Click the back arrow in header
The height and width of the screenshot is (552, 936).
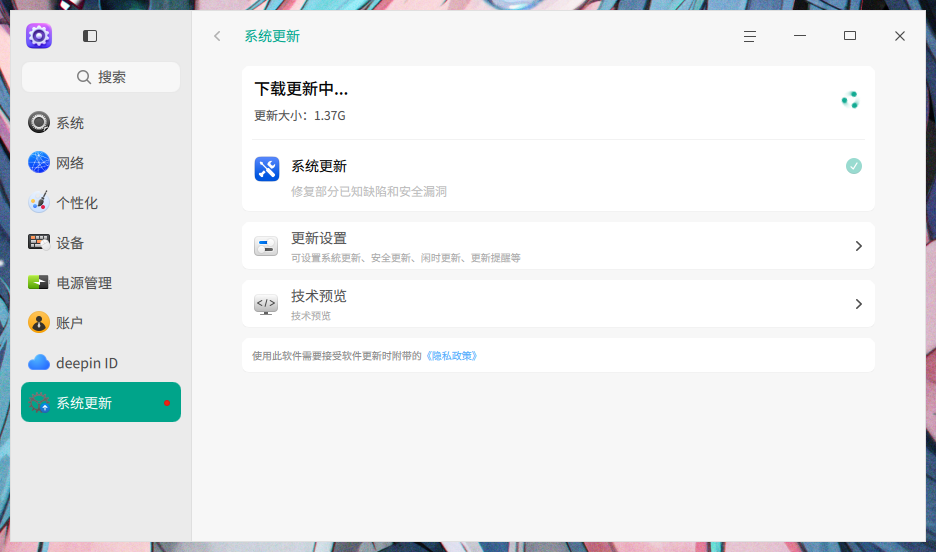click(x=217, y=36)
